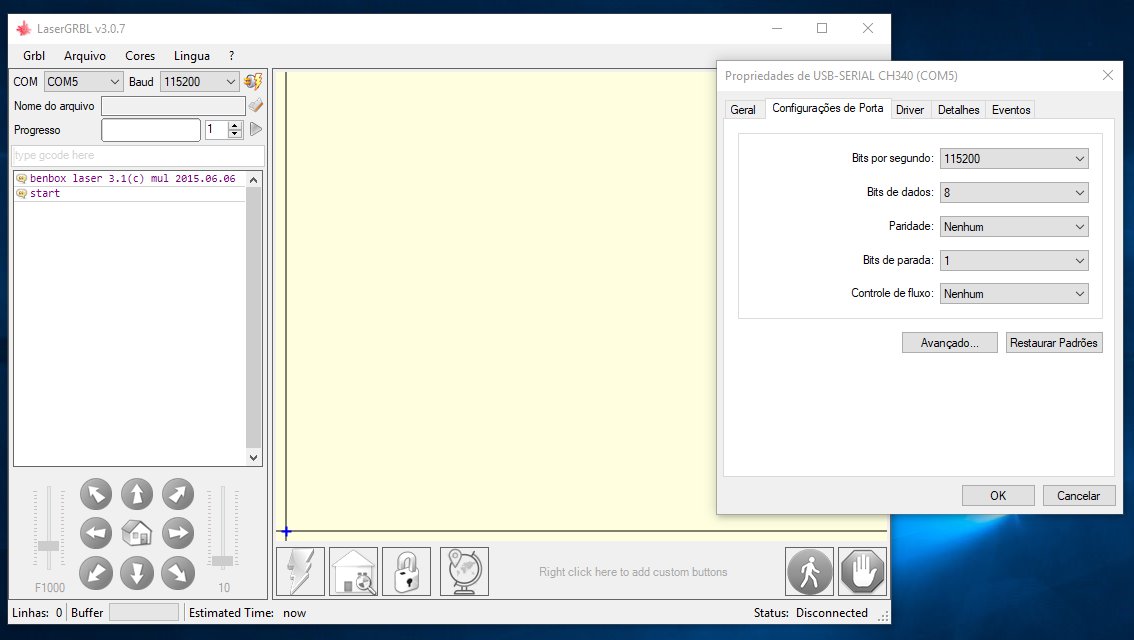1134x640 pixels.
Task: Click the stop hand feed hold button
Action: 862,571
